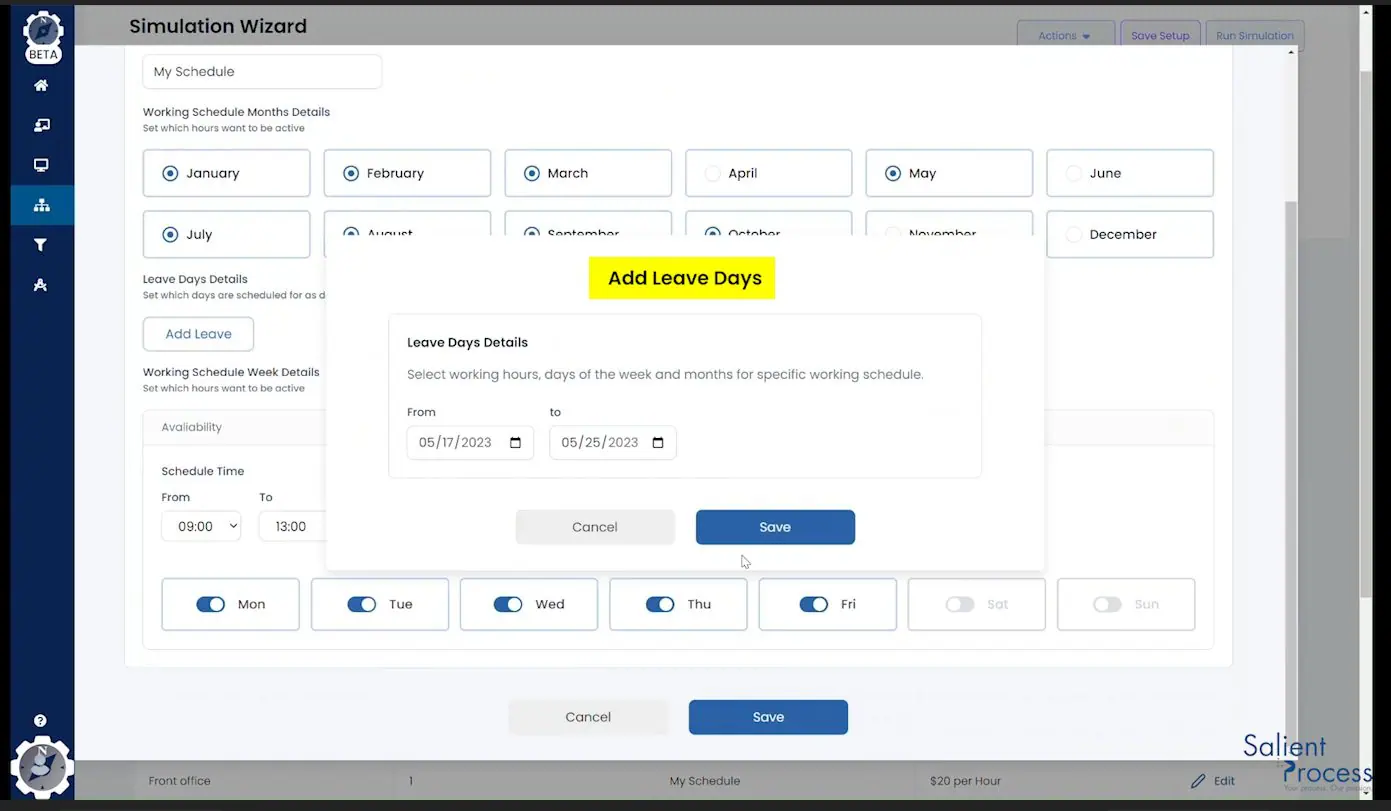
Task: Select the February month radio
Action: [351, 173]
